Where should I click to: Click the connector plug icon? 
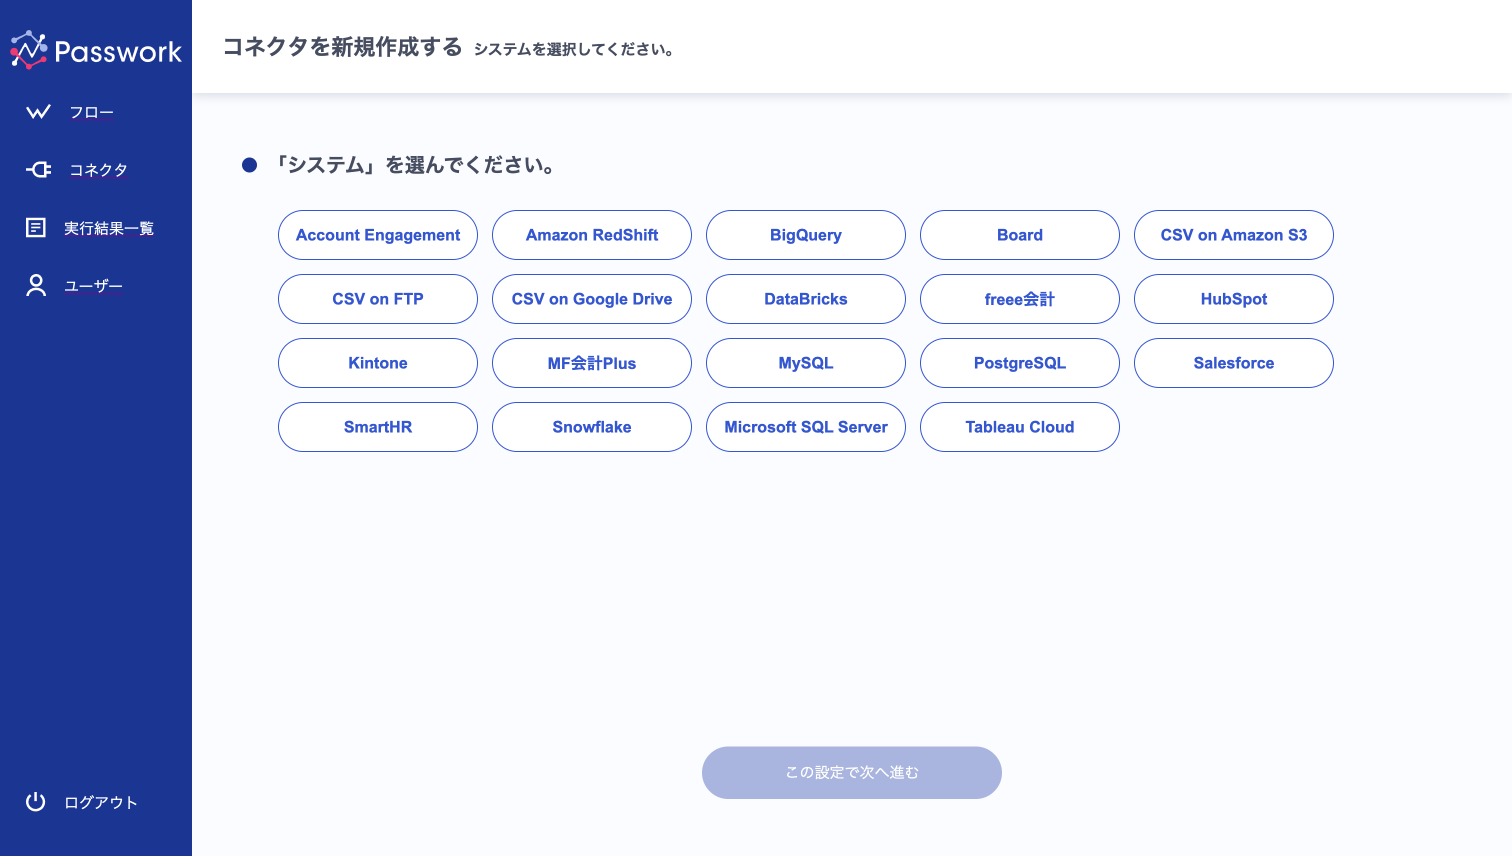pyautogui.click(x=38, y=170)
